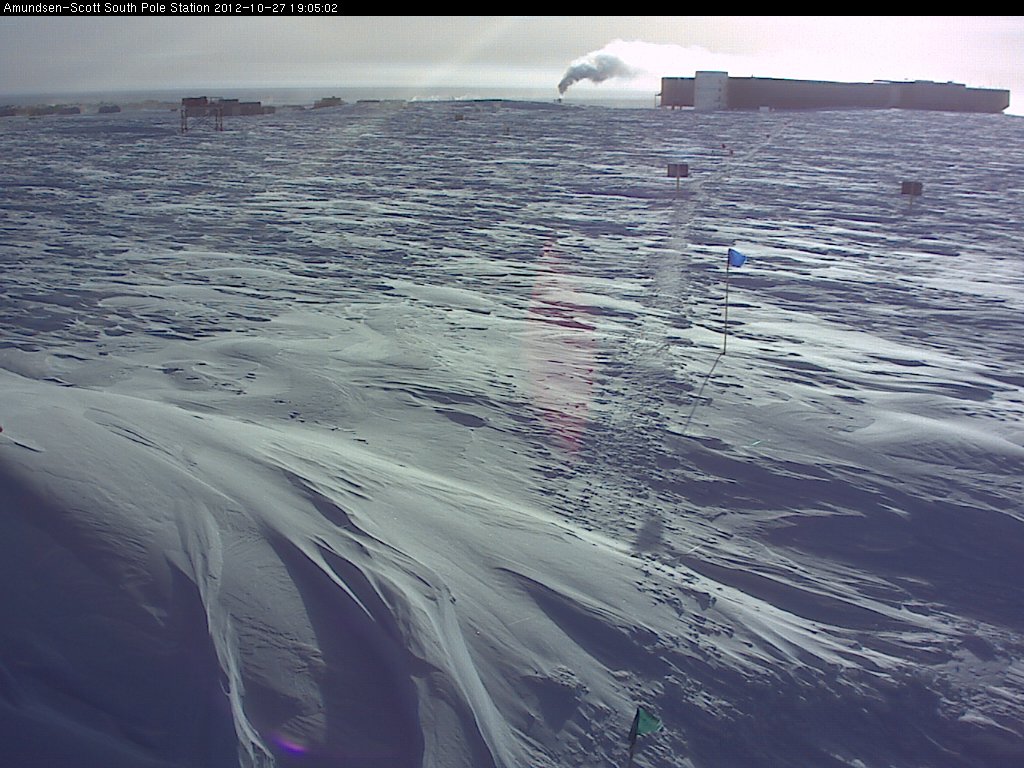
Task: Click the 'Amundsen-Scott South Pole Station' title text
Action: [x=106, y=7]
